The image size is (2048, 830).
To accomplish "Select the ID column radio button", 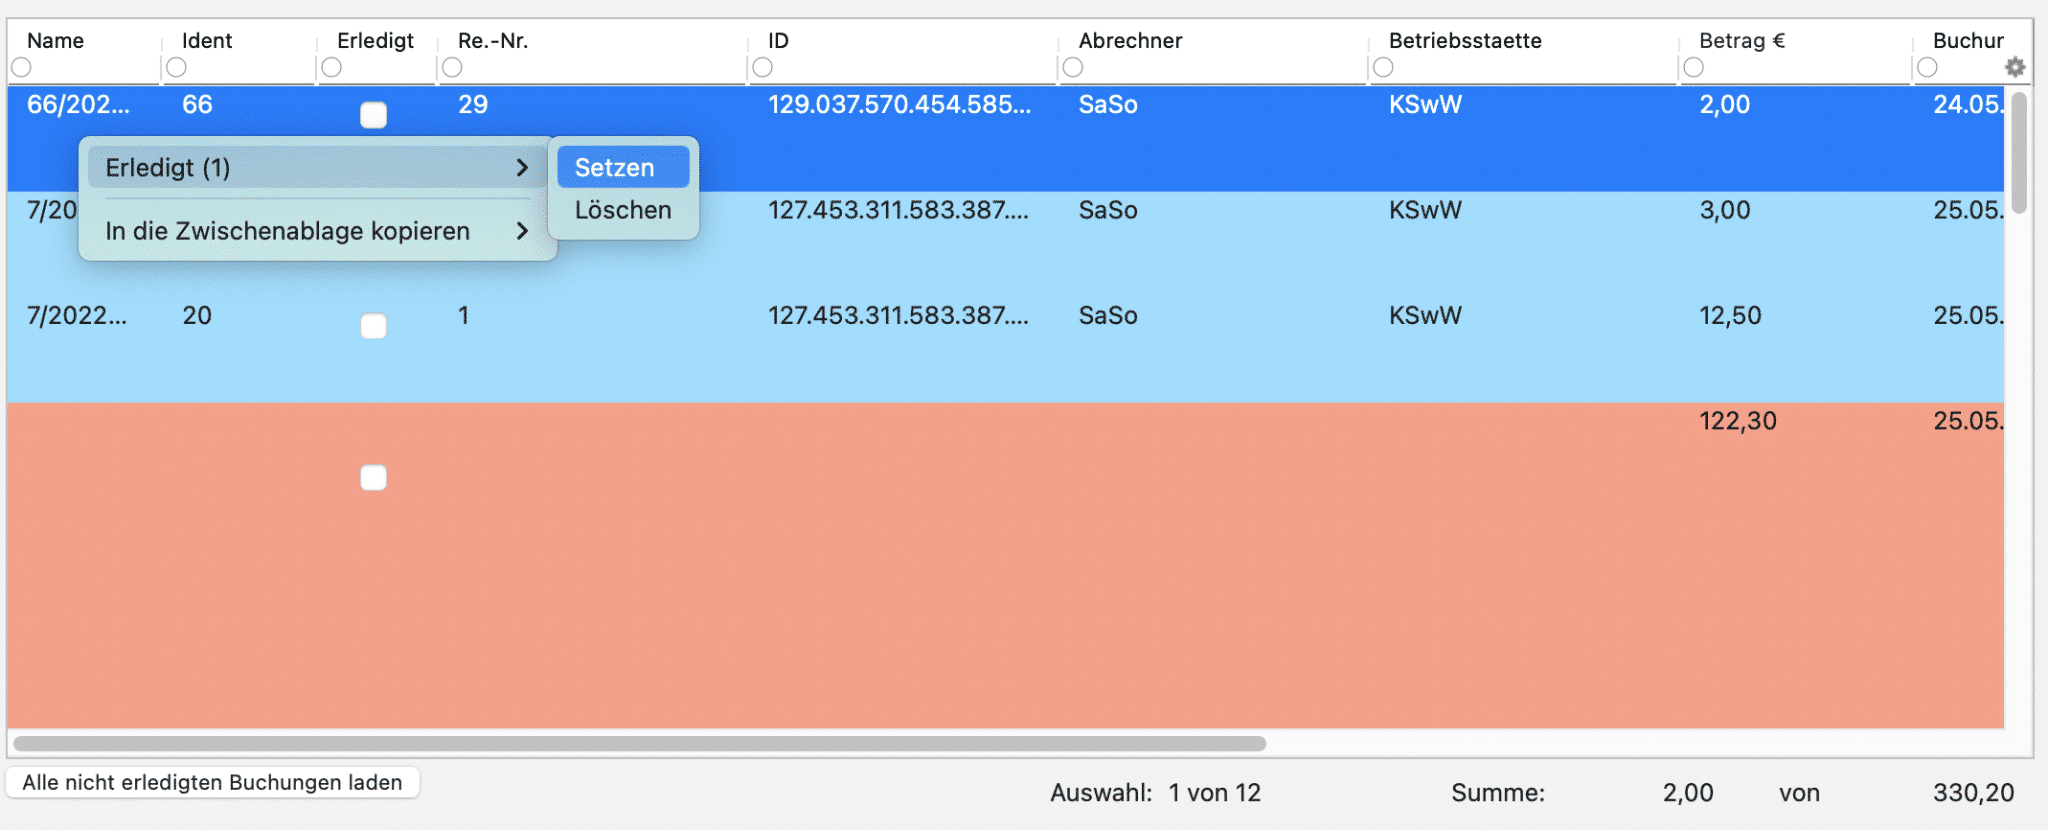I will (x=762, y=67).
